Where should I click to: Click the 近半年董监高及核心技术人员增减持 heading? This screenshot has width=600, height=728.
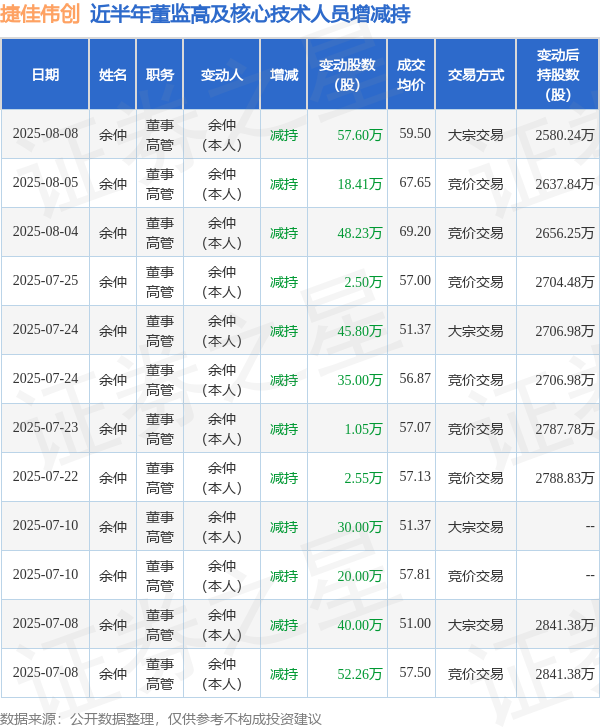pos(250,14)
